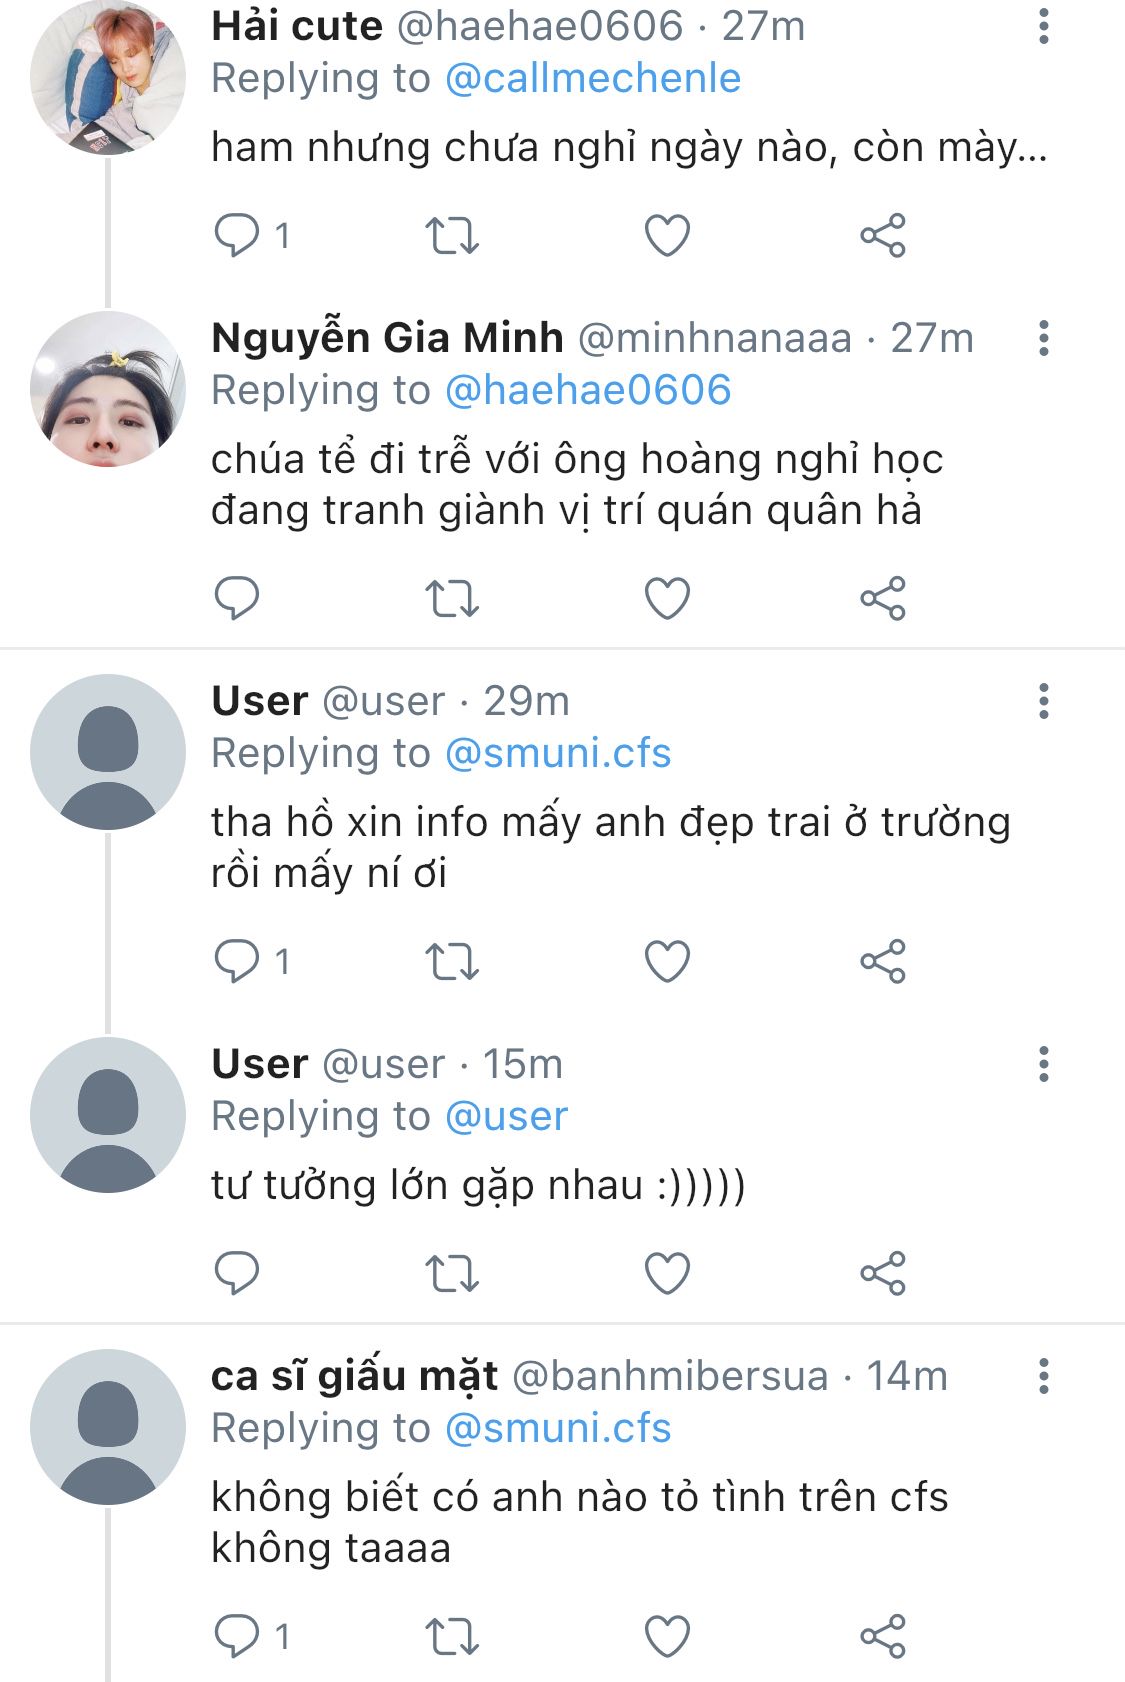Share Nguyễn Gia Minh's tweet

tap(882, 599)
